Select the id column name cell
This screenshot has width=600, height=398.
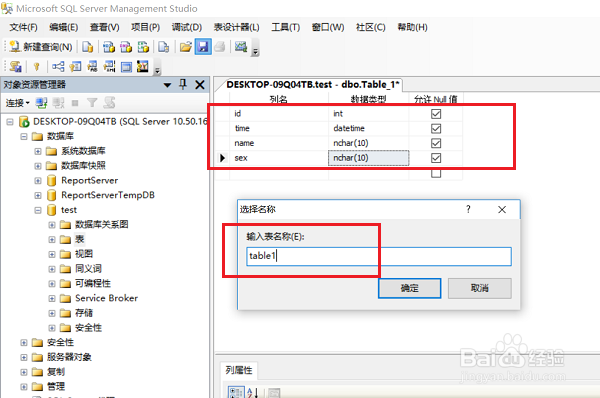(x=279, y=114)
